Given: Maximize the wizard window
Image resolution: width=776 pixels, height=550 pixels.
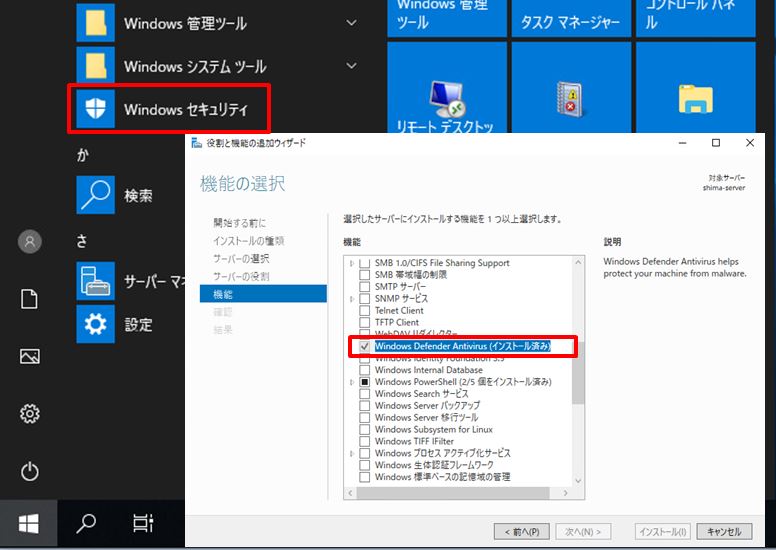Looking at the screenshot, I should [716, 143].
